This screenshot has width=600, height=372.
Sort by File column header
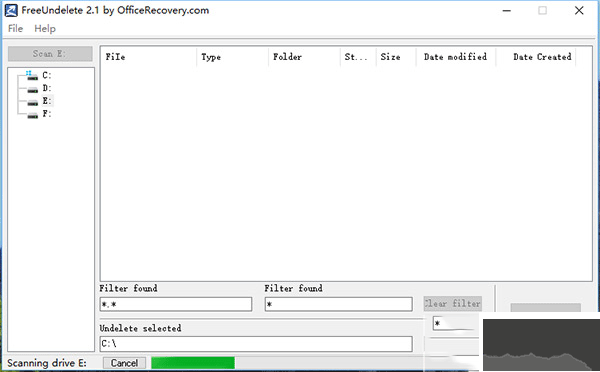149,57
